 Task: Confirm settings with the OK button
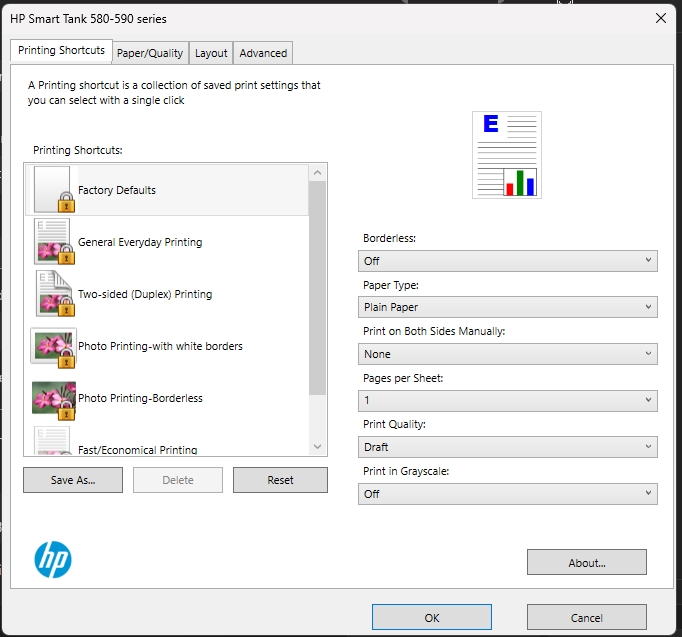[x=432, y=617]
